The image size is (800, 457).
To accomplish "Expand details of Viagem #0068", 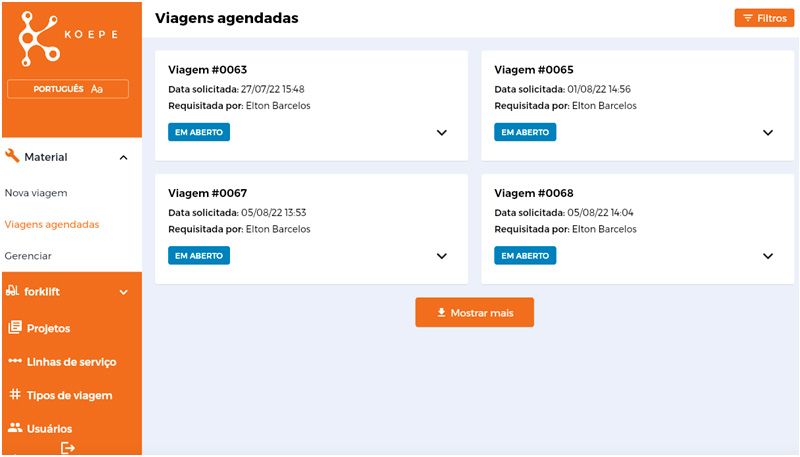I will pos(768,256).
